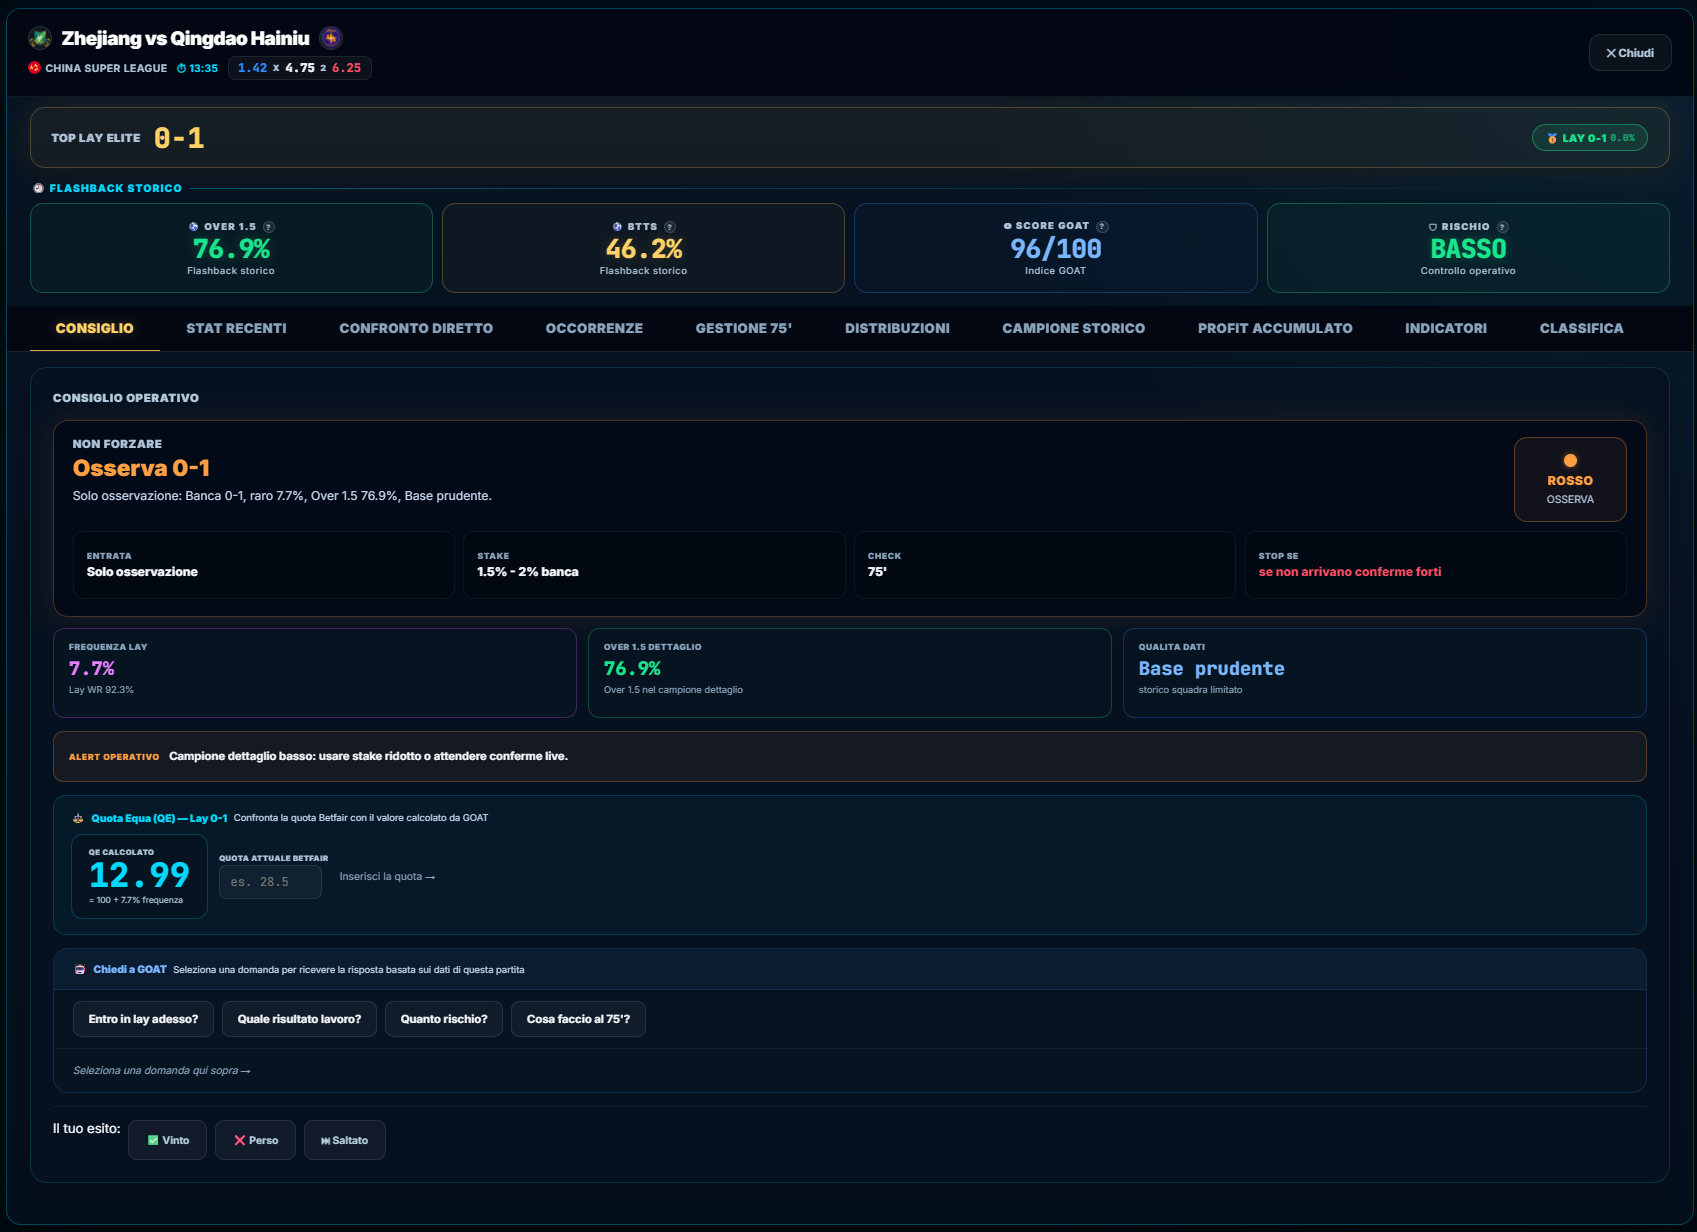Open the Over 1.5 help question-mark icon
1697x1232 pixels.
pyautogui.click(x=269, y=227)
